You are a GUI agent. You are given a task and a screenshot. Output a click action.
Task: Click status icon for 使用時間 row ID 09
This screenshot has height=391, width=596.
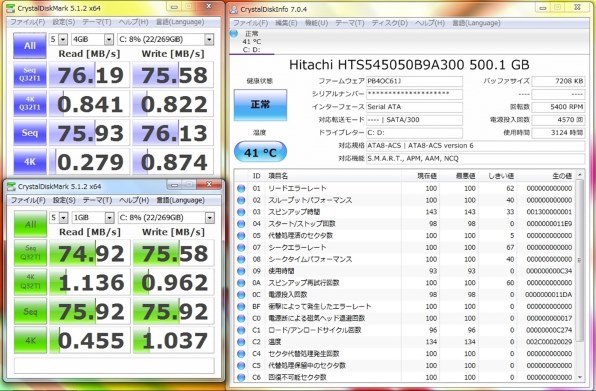tap(241, 271)
